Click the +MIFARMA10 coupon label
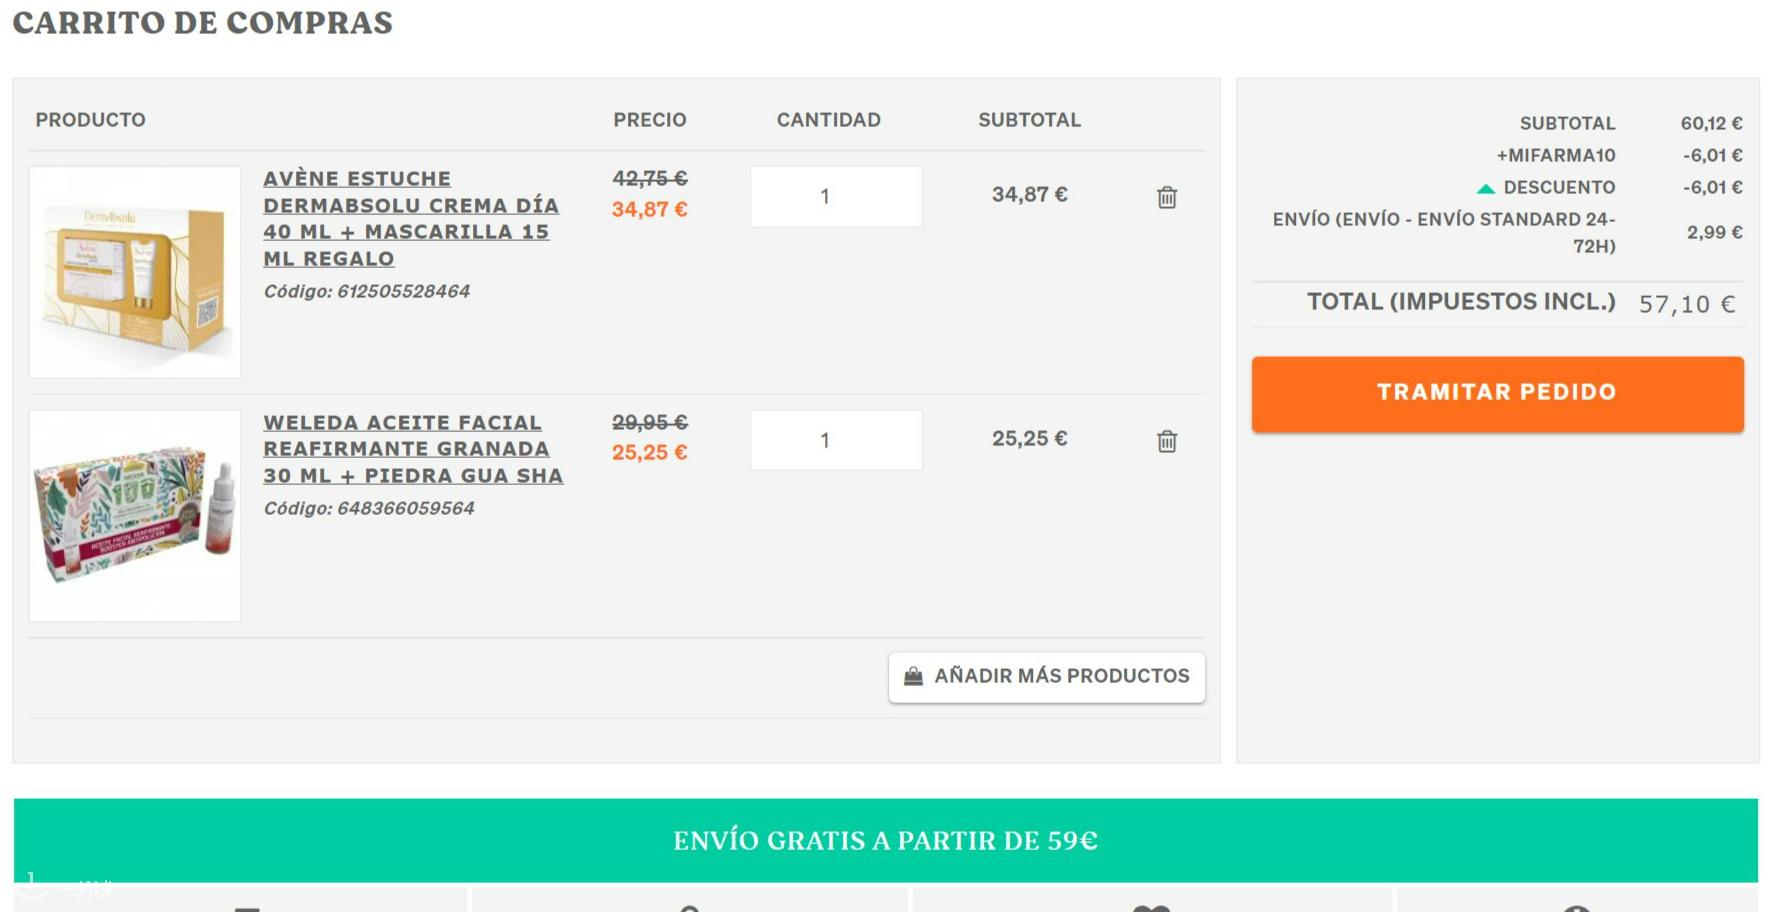 click(x=1556, y=155)
